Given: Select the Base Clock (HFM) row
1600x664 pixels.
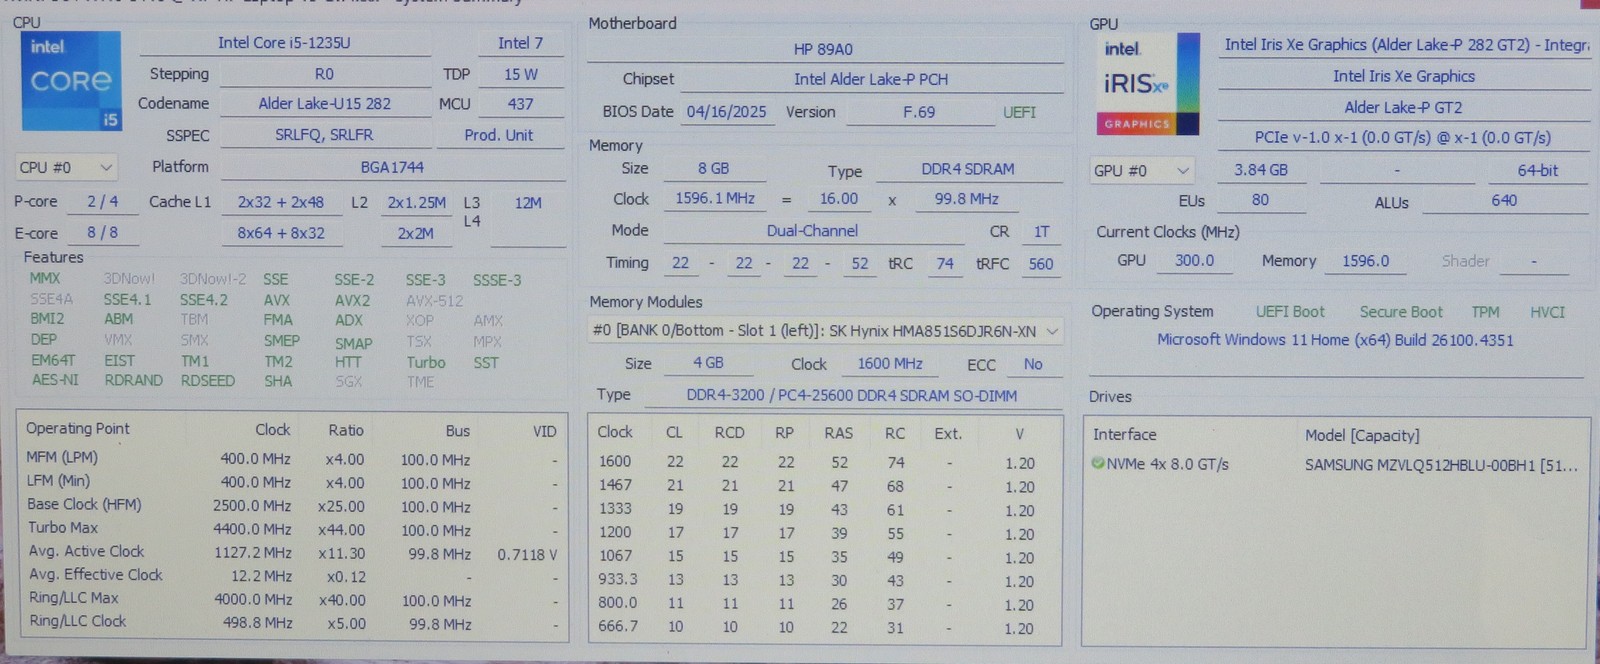Looking at the screenshot, I should pyautogui.click(x=291, y=505).
